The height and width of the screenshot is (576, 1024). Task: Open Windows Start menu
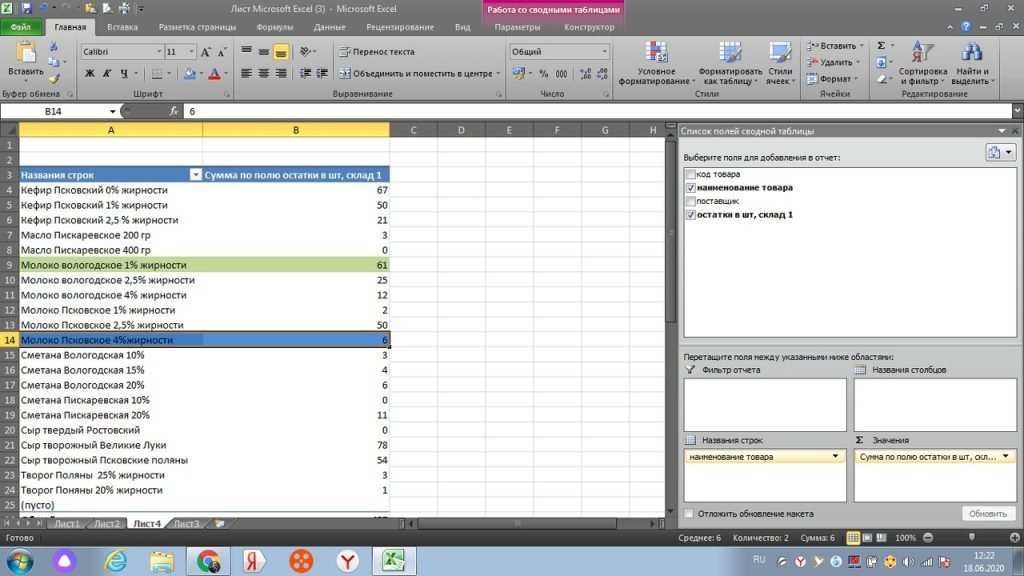[x=20, y=562]
